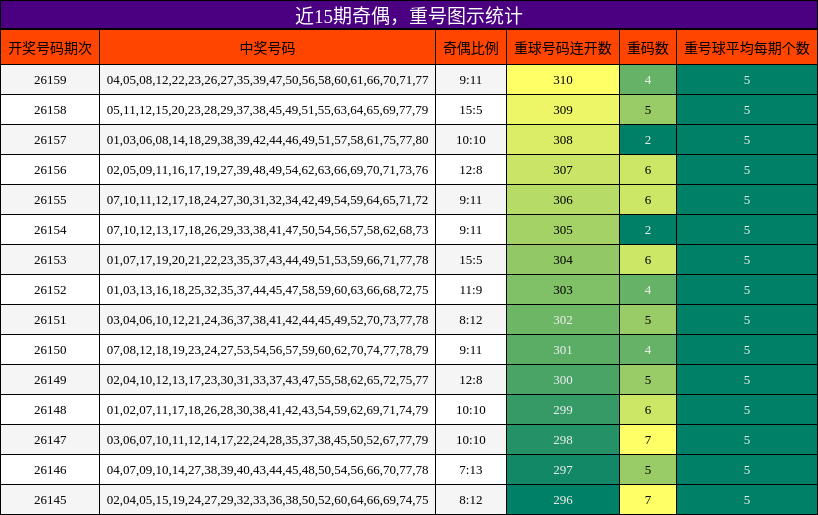
Task: Click the title 近15期奇偶，重号图示统计
Action: pyautogui.click(x=408, y=16)
